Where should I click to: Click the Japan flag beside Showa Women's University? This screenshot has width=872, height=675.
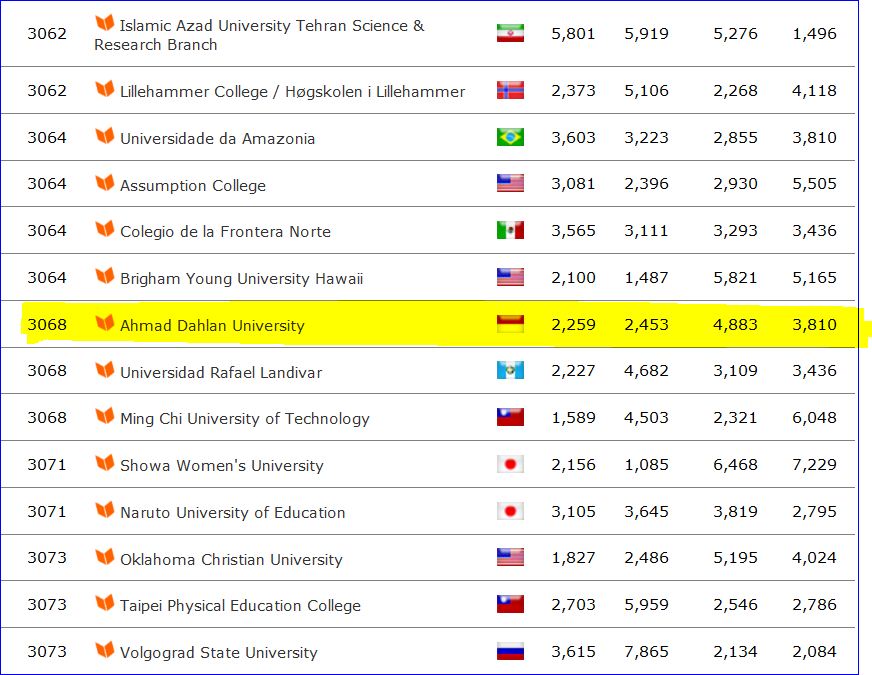[510, 464]
